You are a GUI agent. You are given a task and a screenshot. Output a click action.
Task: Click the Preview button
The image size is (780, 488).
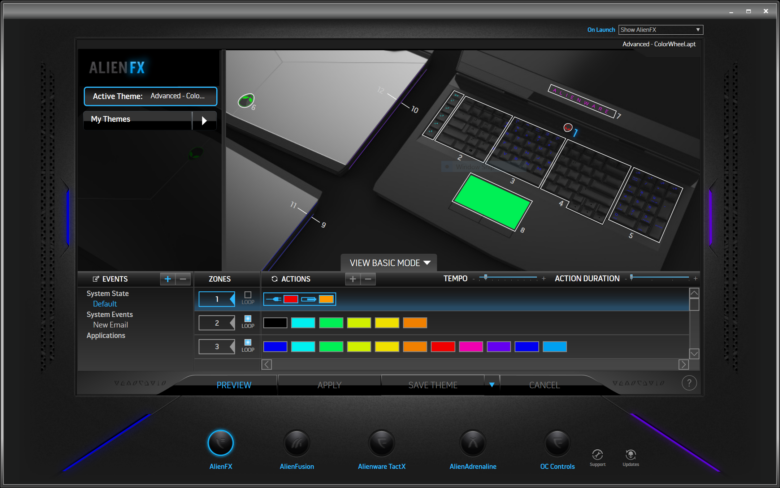point(234,385)
